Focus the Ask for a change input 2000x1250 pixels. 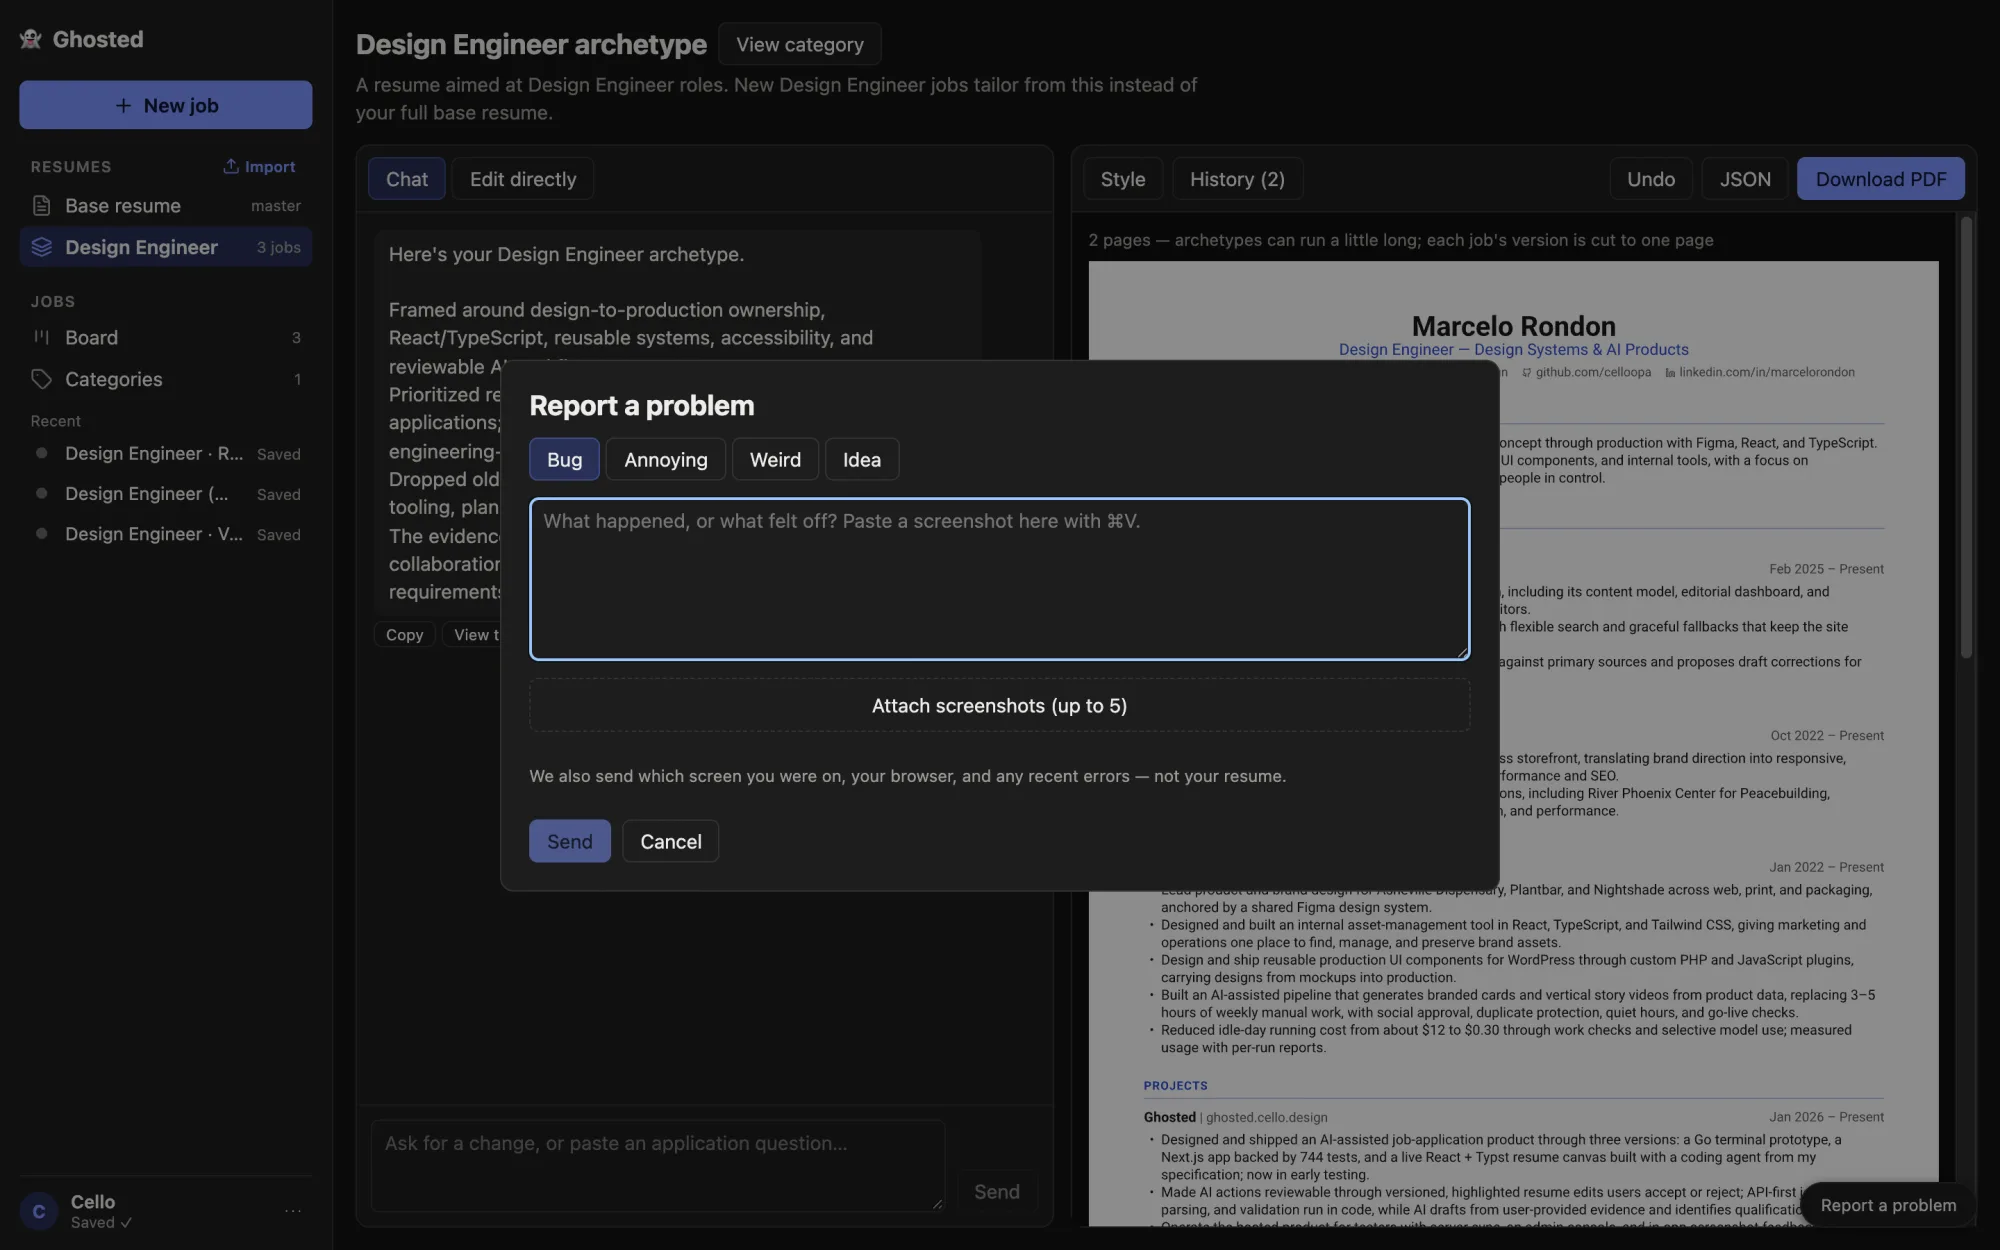(658, 1165)
